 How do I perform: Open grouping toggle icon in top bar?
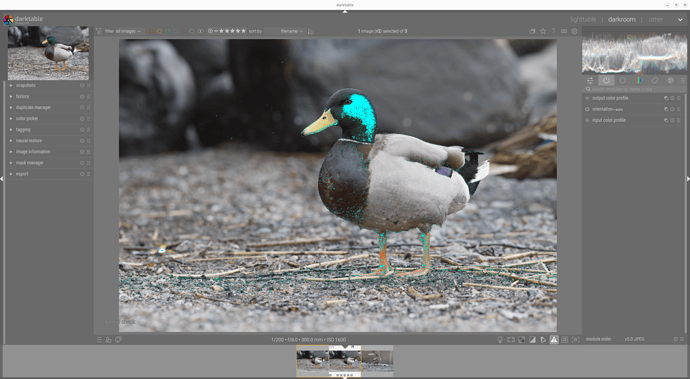(x=532, y=31)
